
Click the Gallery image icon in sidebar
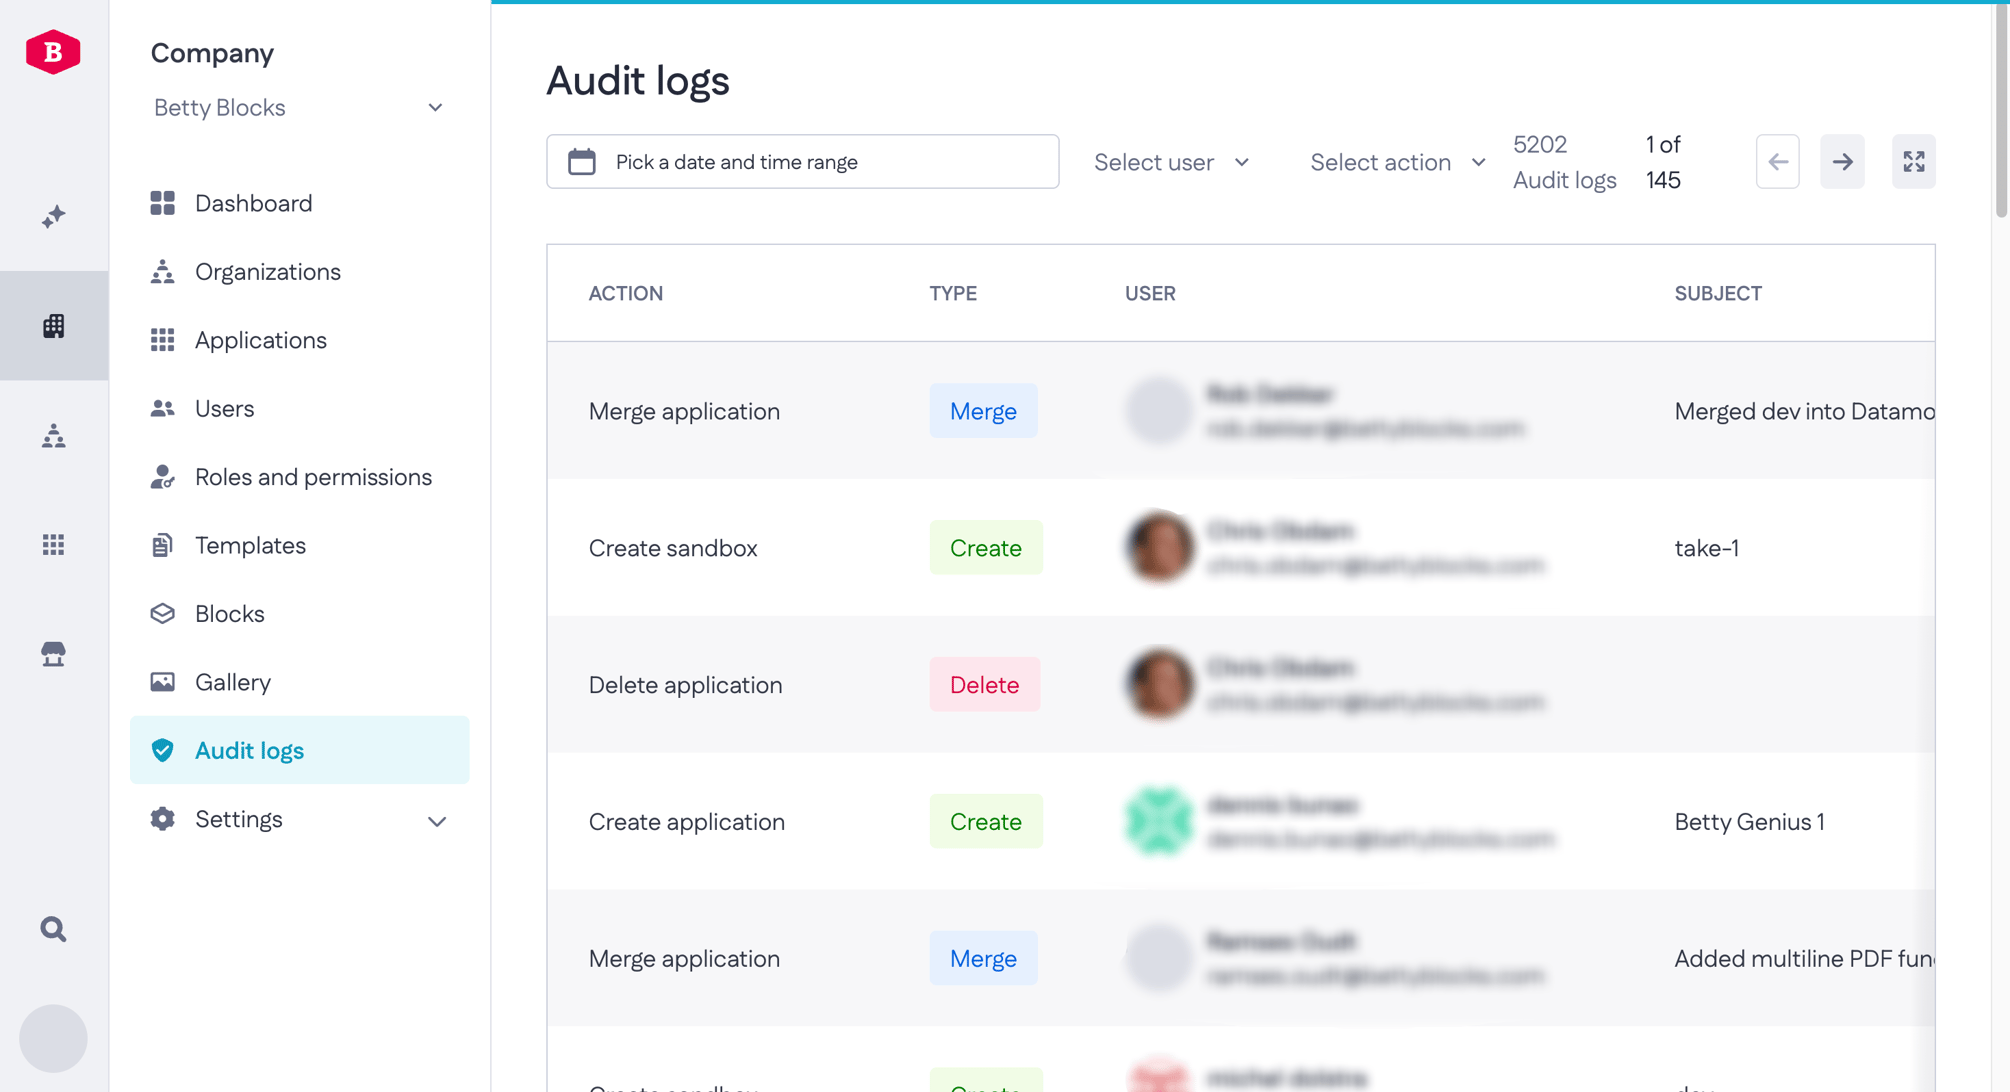click(162, 682)
